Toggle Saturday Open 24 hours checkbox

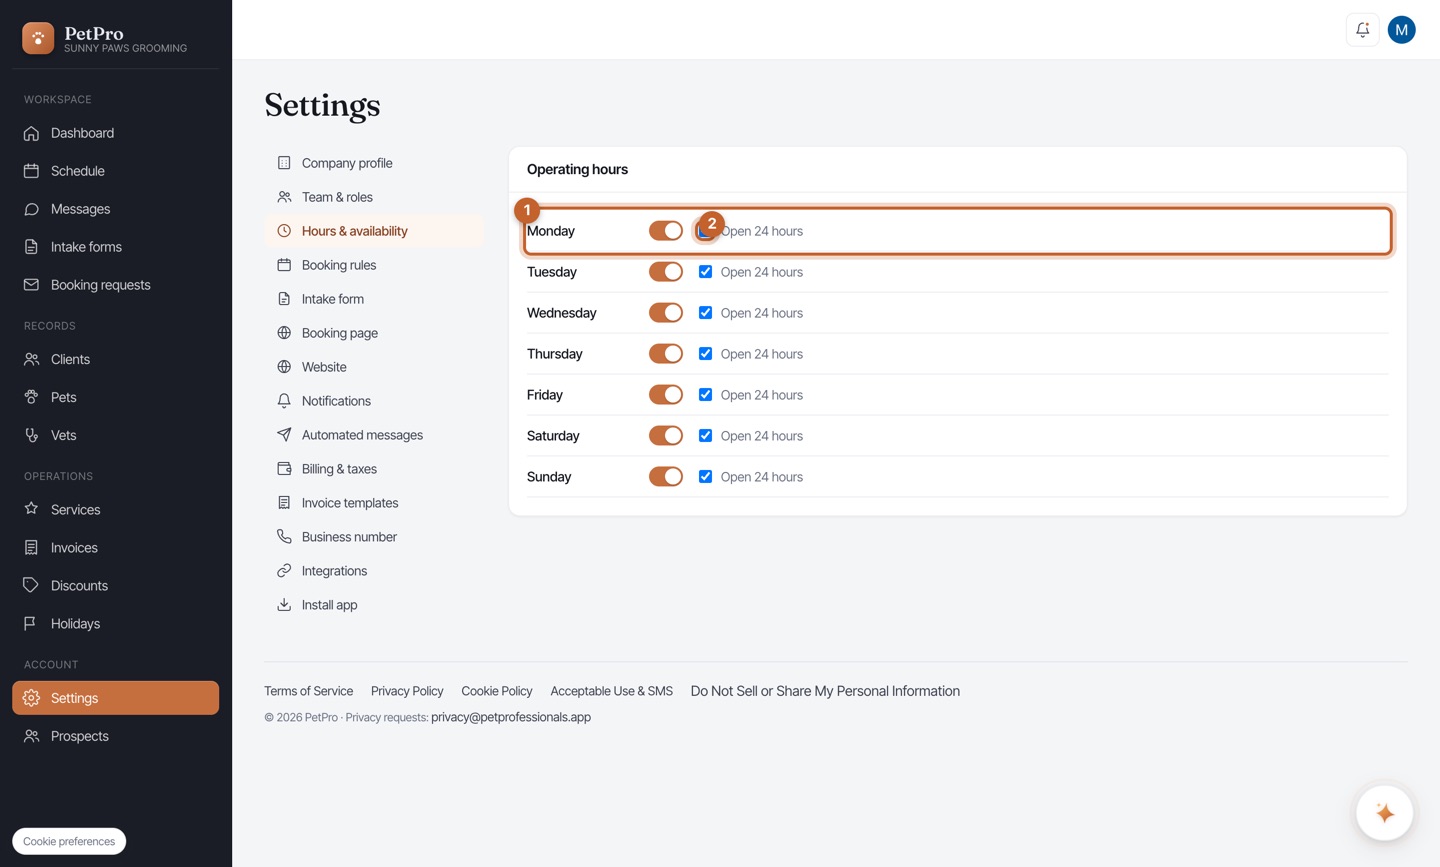[x=705, y=436]
